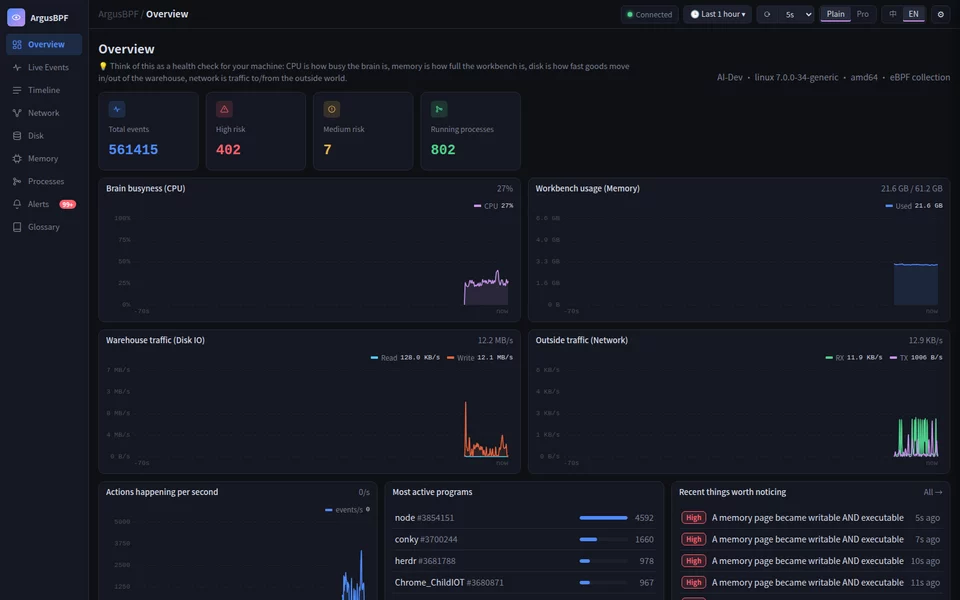Click the Total events pulse icon
The height and width of the screenshot is (600, 960).
click(117, 109)
